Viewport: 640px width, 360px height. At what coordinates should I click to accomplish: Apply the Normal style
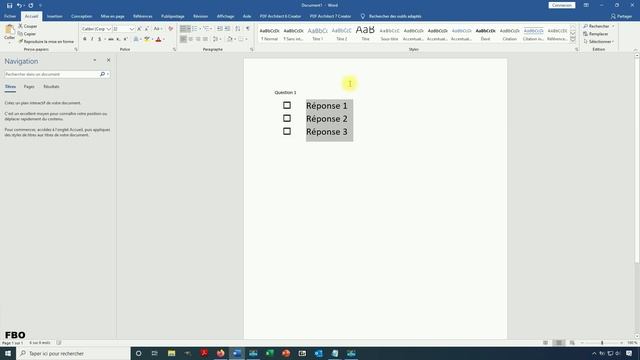click(x=269, y=33)
